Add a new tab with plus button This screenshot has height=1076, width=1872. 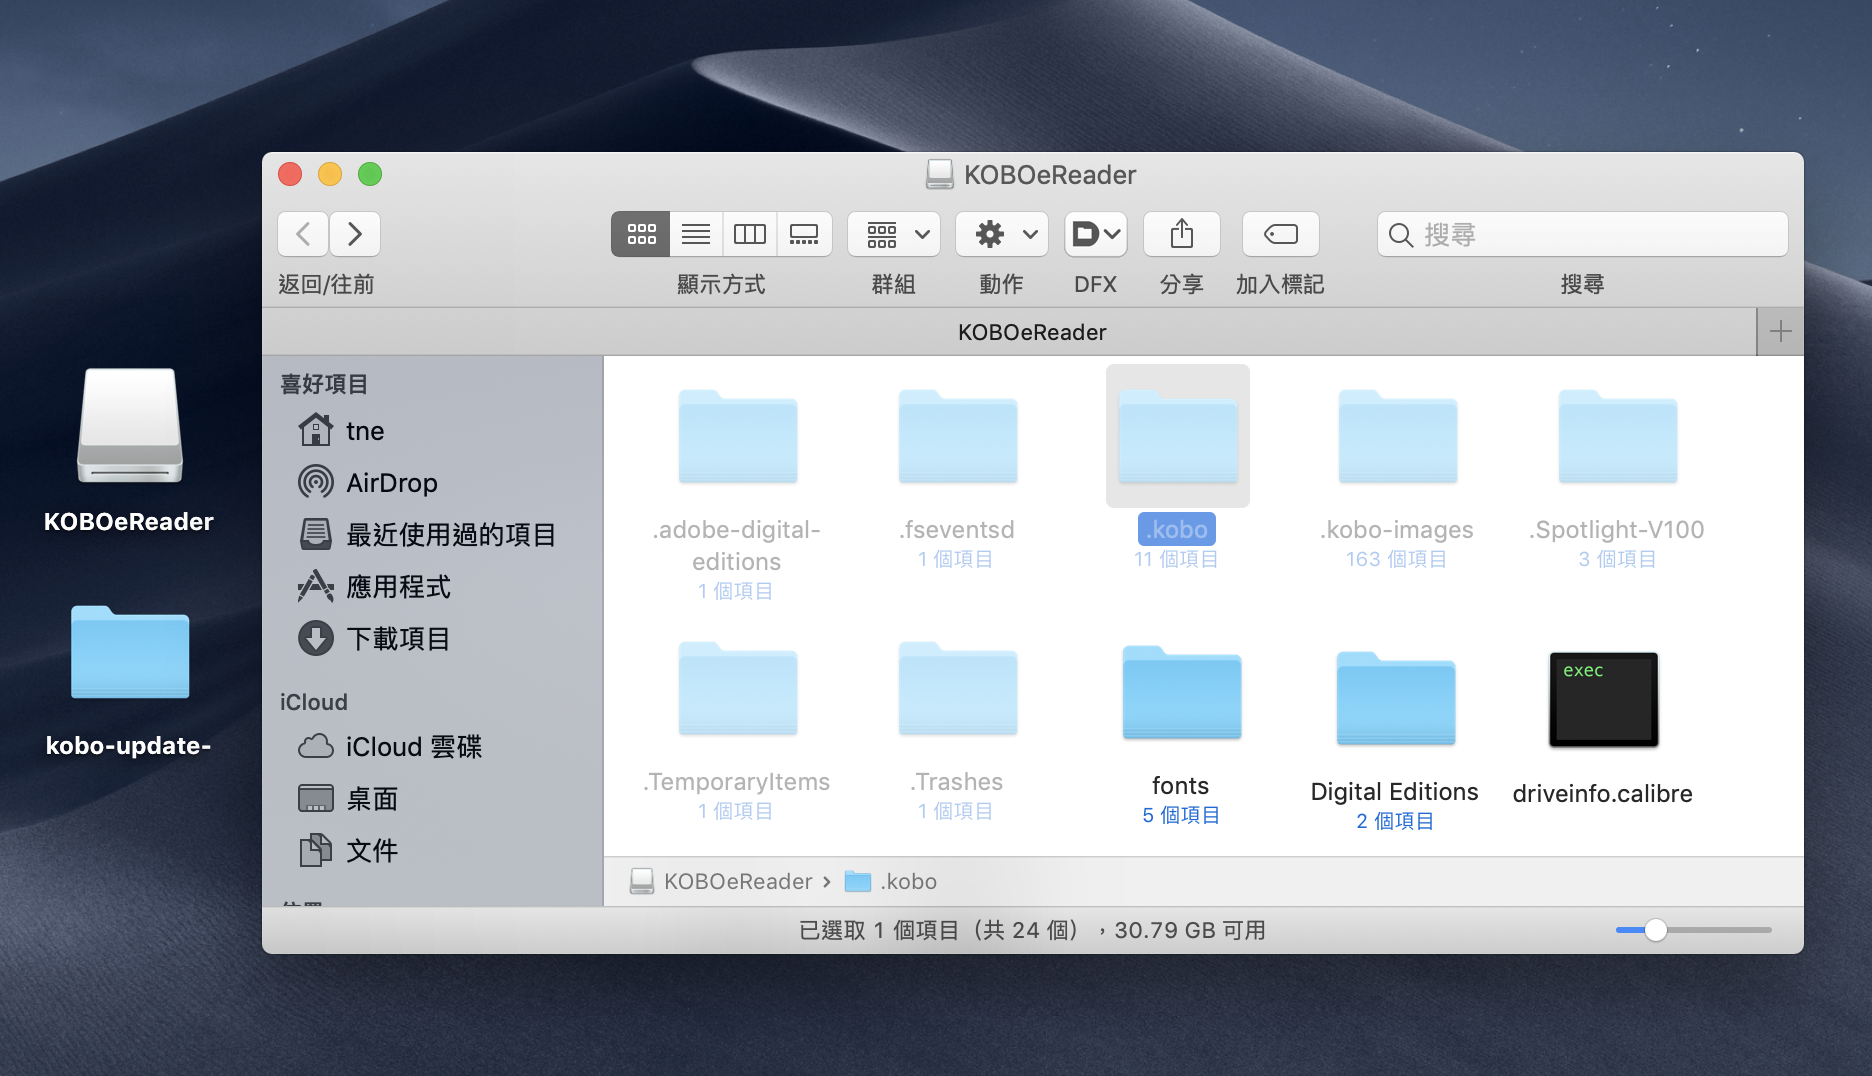coord(1780,331)
